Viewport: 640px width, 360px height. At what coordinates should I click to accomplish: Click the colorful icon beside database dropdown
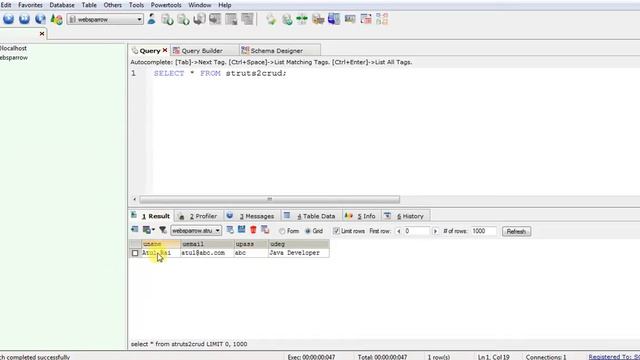(56, 19)
